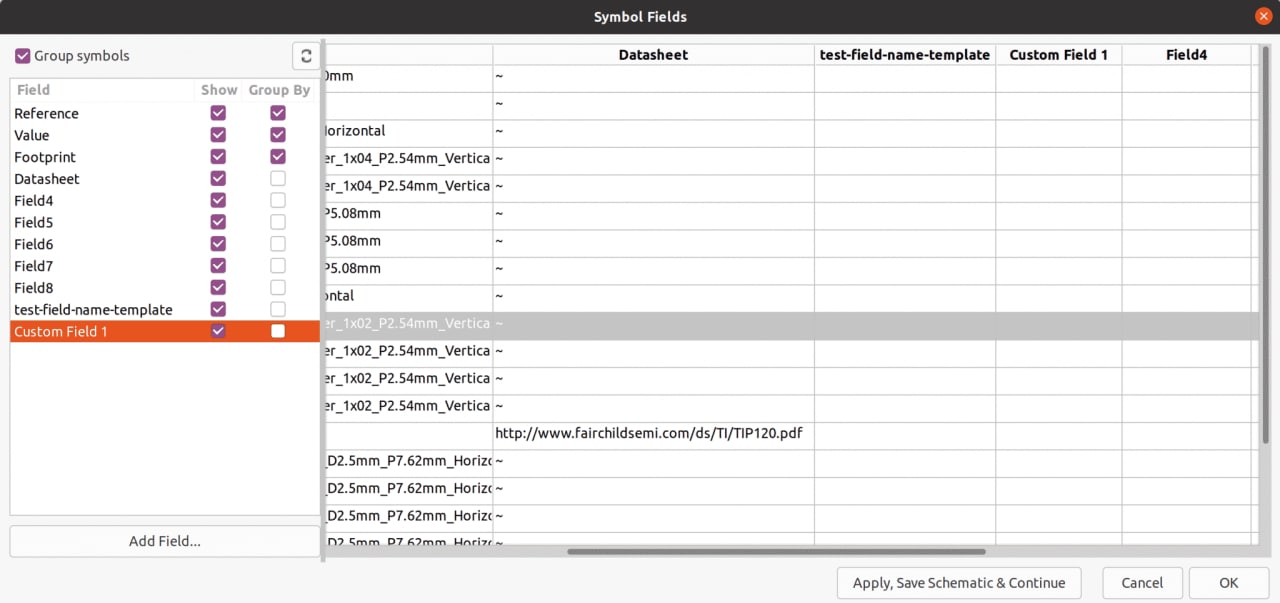The width and height of the screenshot is (1280, 603).
Task: Click the TIP120 datasheet URL cell
Action: pyautogui.click(x=649, y=434)
